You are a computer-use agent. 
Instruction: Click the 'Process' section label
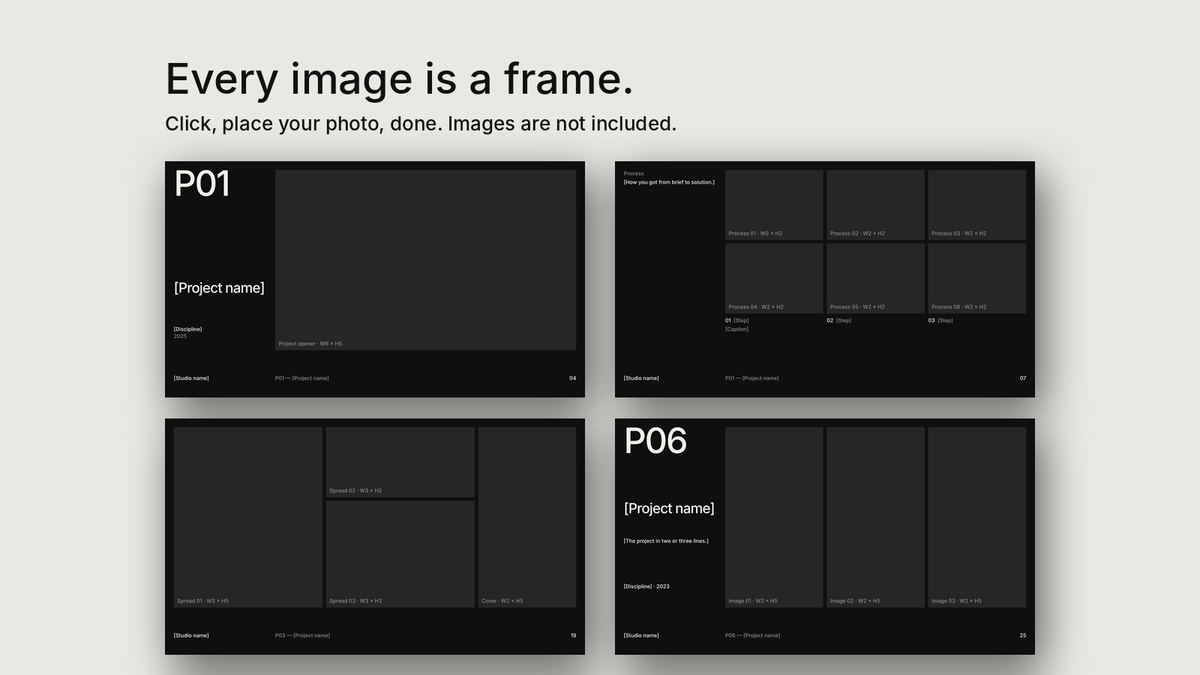click(634, 173)
